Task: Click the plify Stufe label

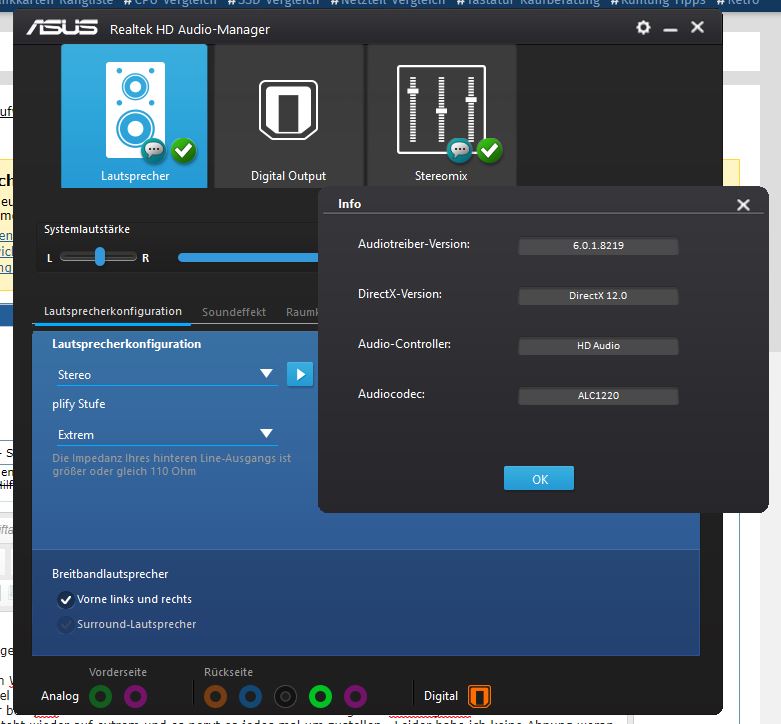Action: click(x=79, y=404)
